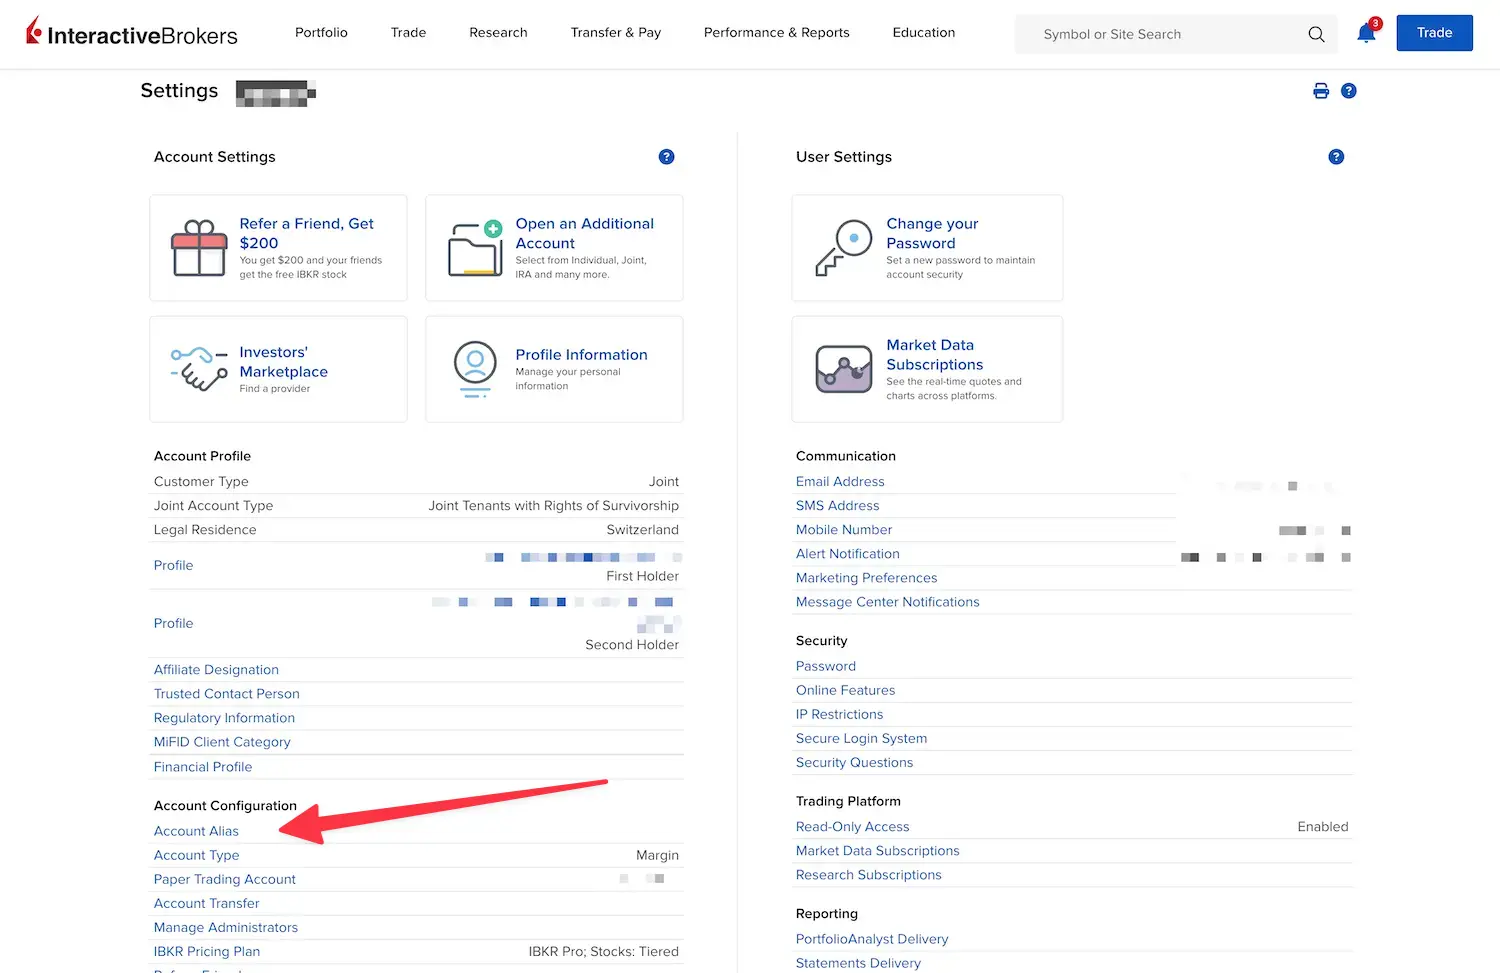
Task: Open PortfolioAnalyst Delivery
Action: pos(872,939)
